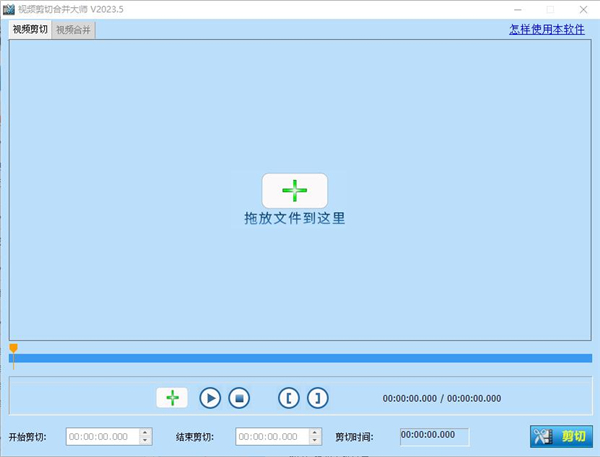
Task: Increase 结束剪切 time with up arrow
Action: click(316, 433)
